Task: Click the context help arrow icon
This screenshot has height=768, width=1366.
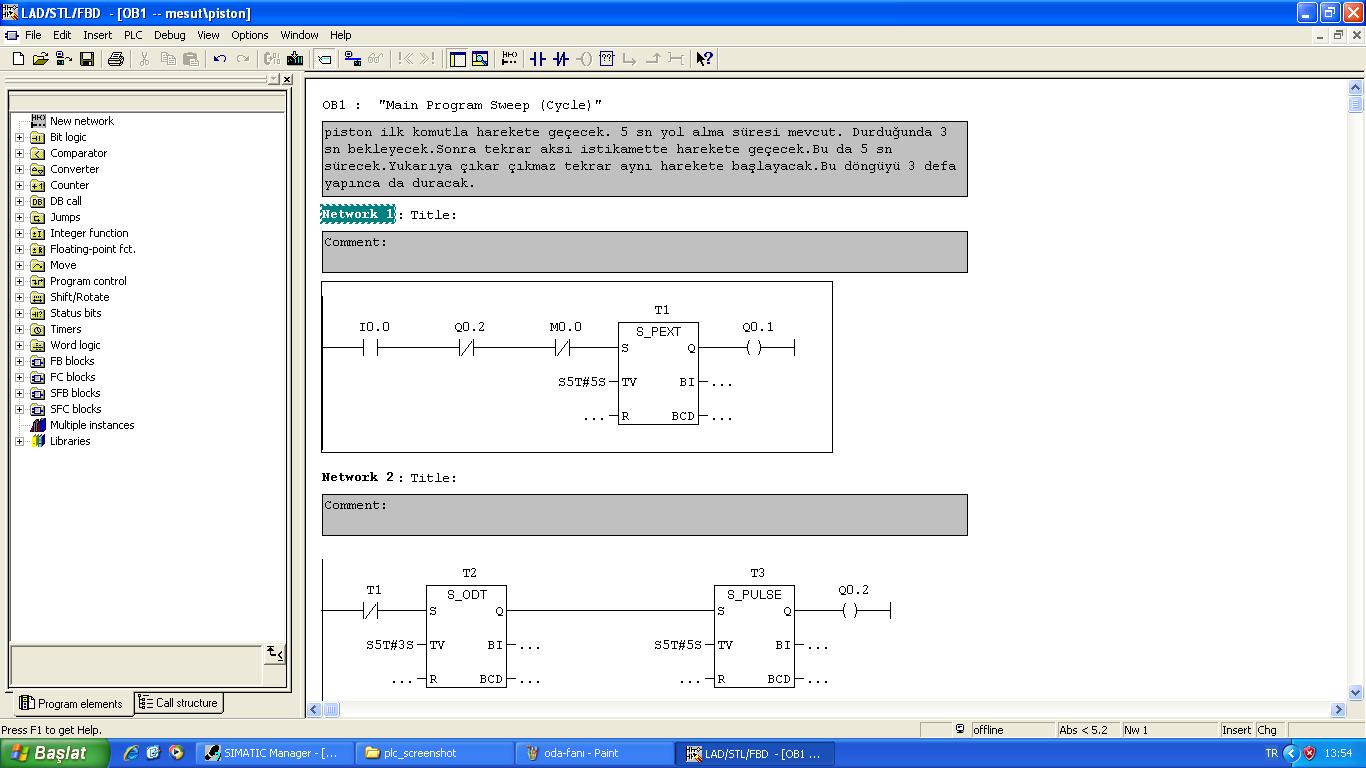Action: (704, 59)
